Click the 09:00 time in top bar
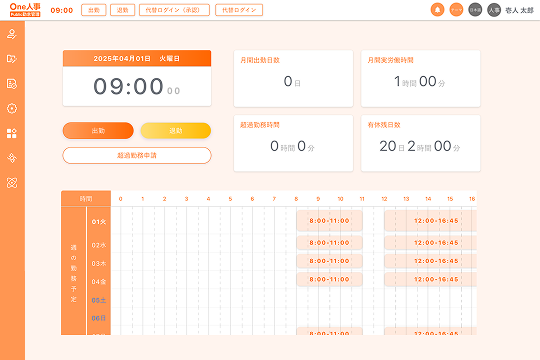 coord(62,10)
